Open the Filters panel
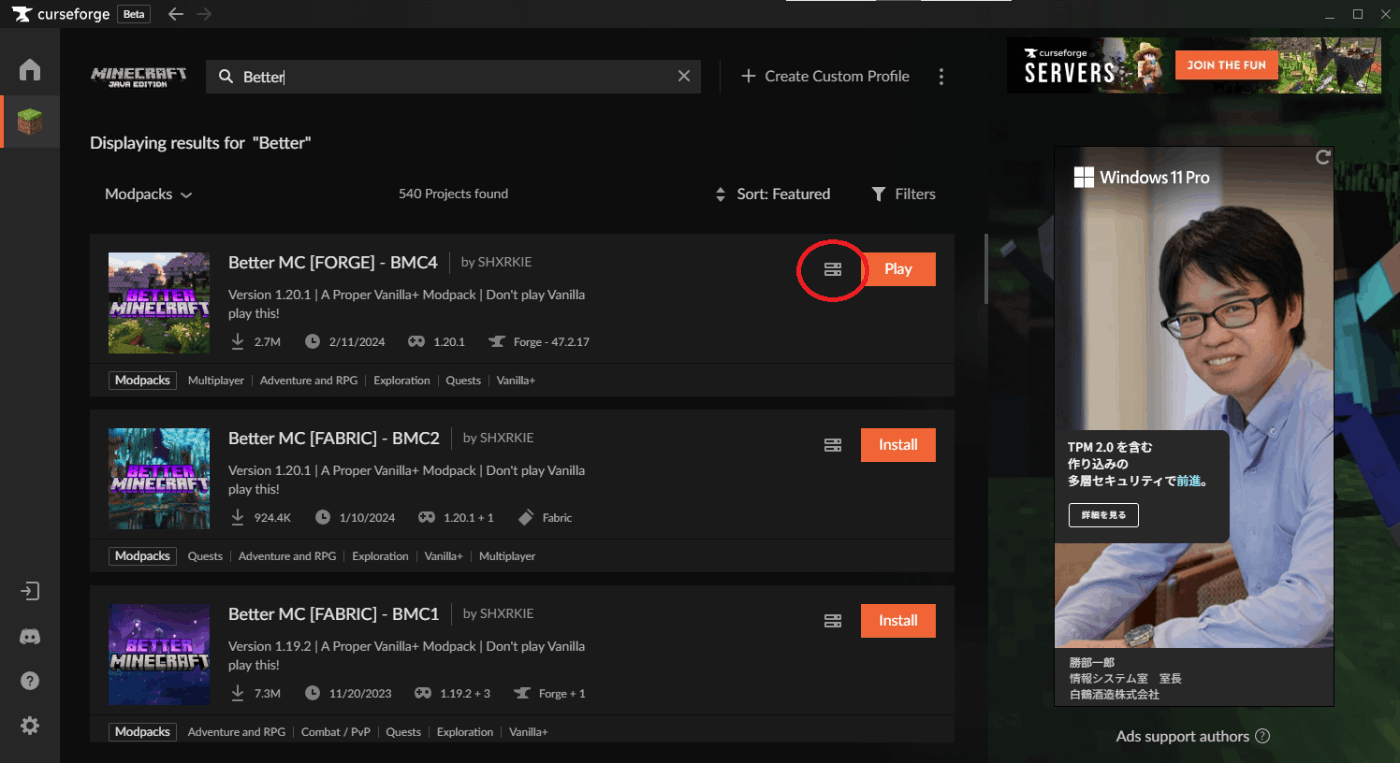This screenshot has height=763, width=1400. click(x=903, y=194)
